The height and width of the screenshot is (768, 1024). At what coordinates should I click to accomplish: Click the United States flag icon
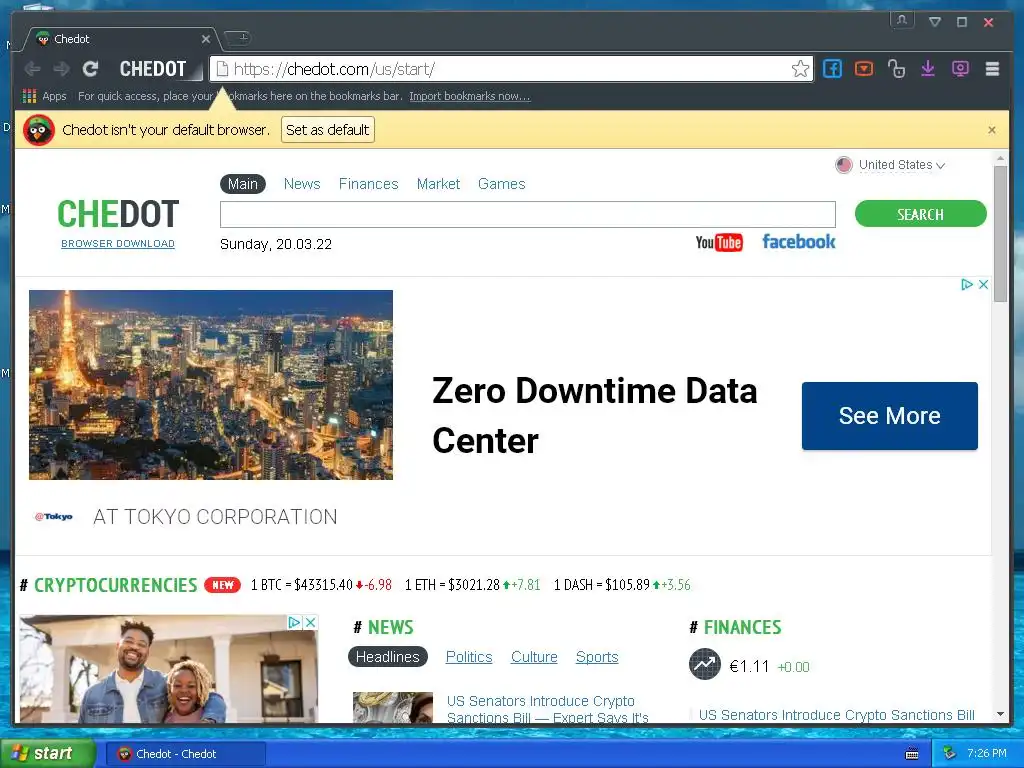pos(844,165)
